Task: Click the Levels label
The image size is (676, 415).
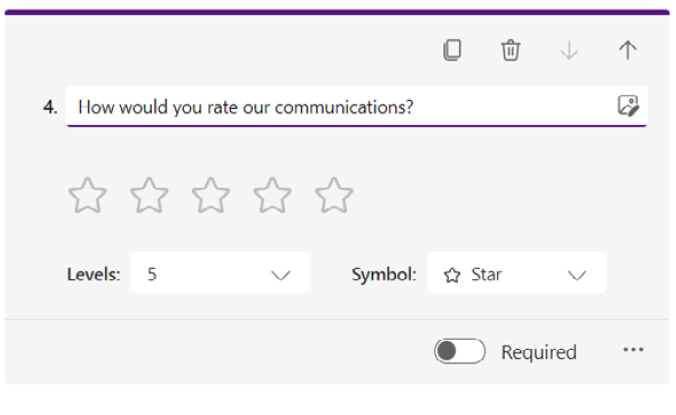Action: 94,274
